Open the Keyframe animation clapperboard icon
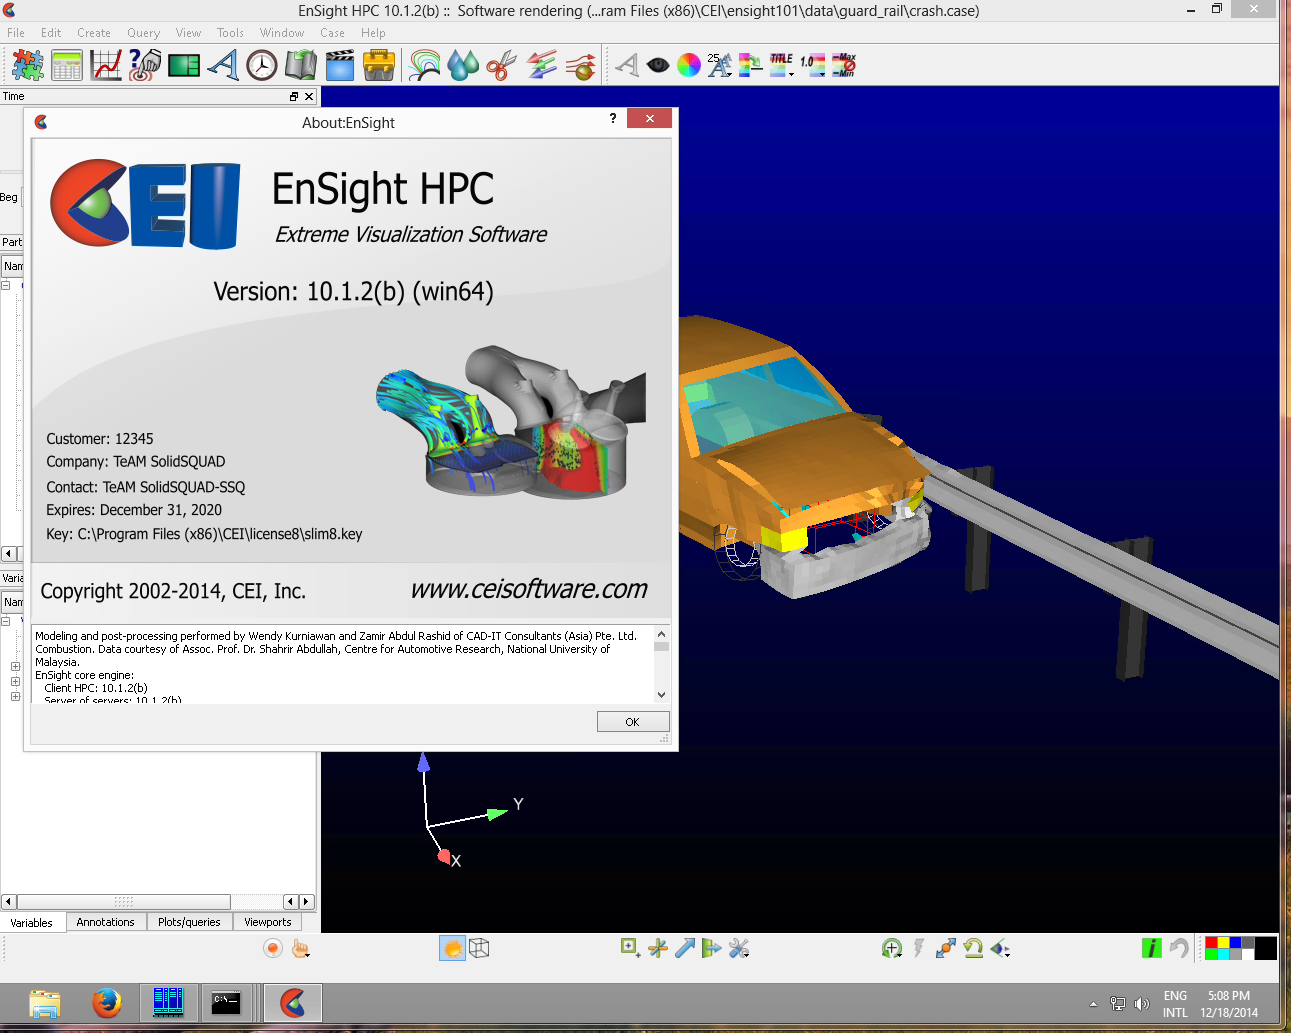1291x1033 pixels. tap(340, 66)
